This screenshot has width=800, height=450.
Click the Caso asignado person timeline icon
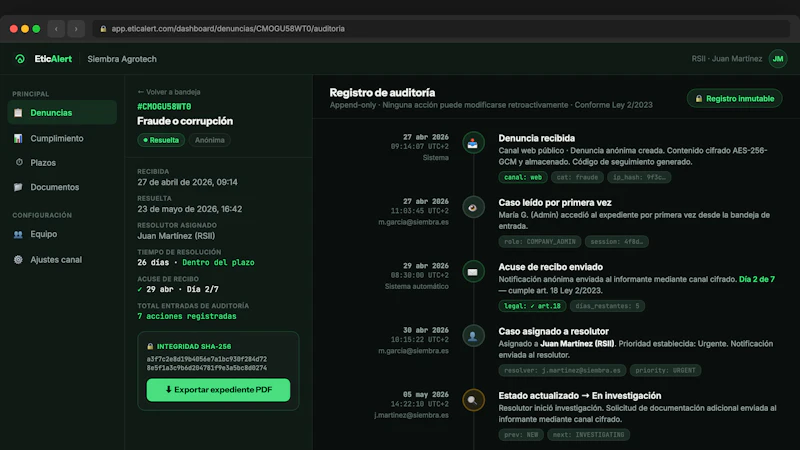click(473, 336)
